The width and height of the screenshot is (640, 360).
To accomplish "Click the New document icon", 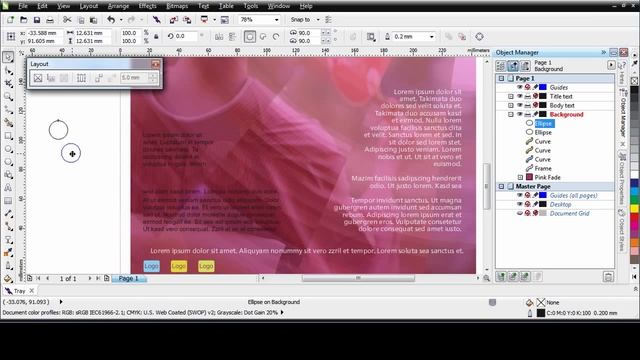I will [10, 20].
